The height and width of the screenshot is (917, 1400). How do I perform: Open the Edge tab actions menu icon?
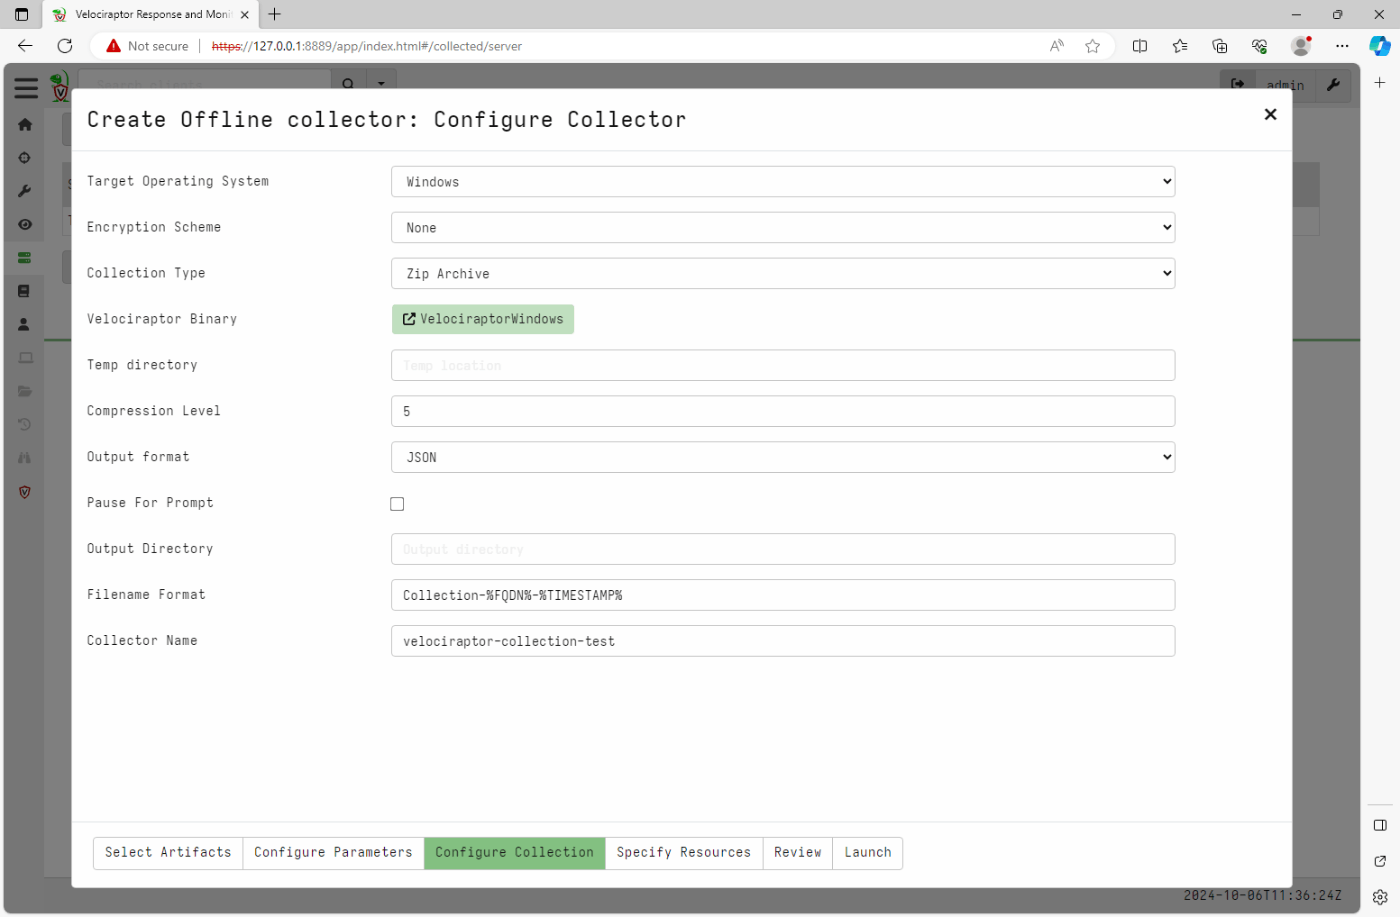tap(21, 15)
